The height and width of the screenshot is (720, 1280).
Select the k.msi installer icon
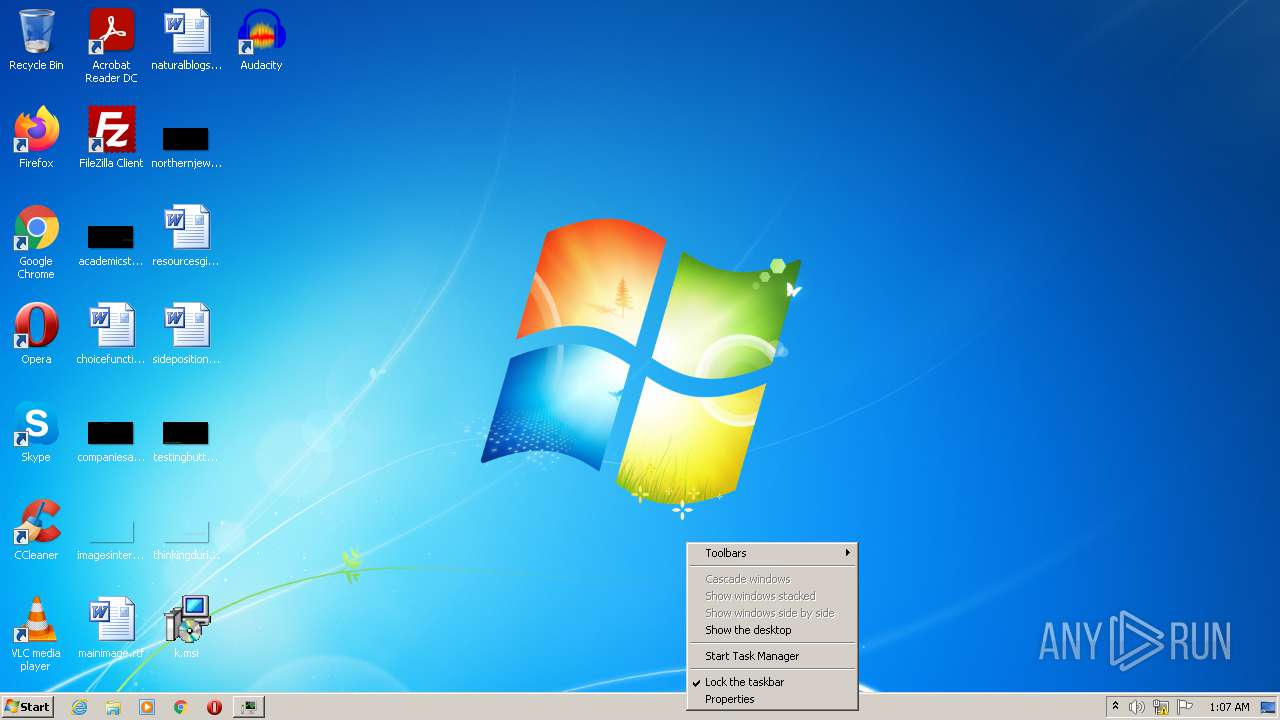[x=186, y=628]
